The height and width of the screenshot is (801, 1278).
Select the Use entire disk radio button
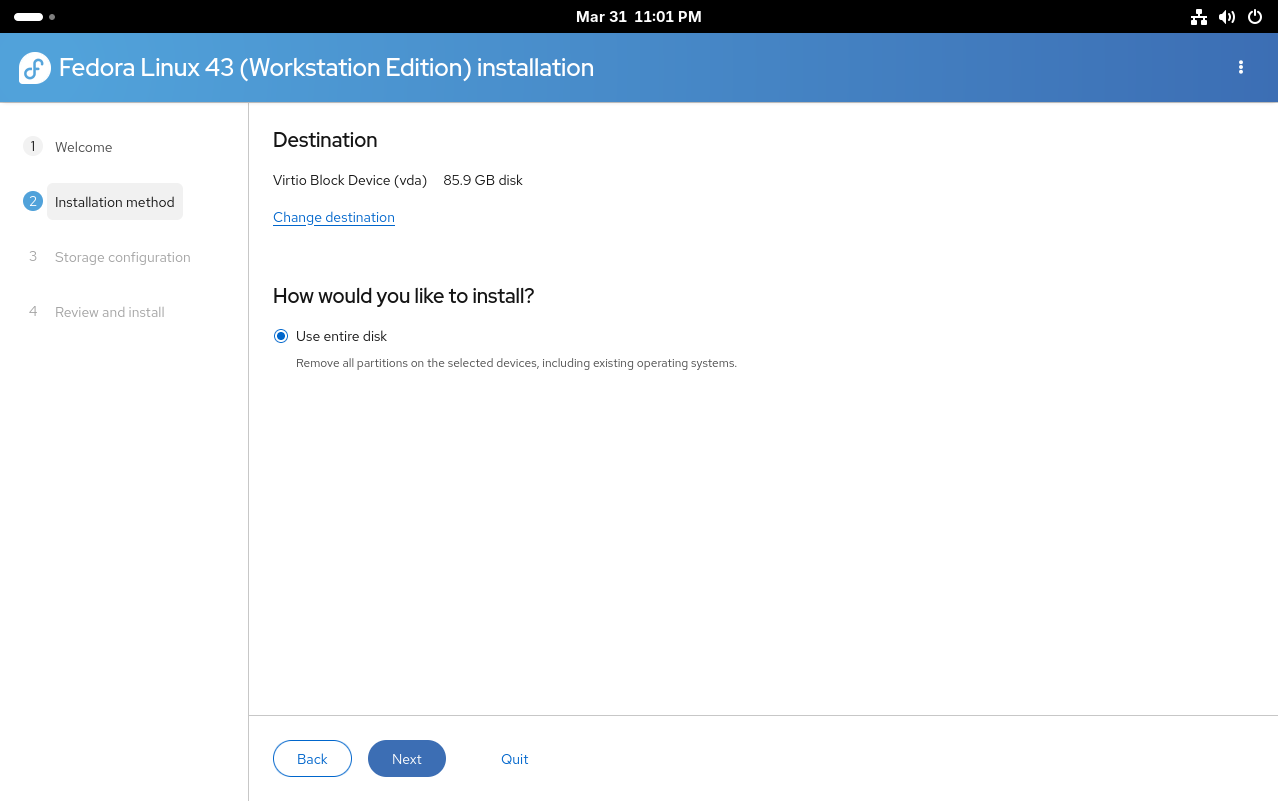click(x=281, y=336)
